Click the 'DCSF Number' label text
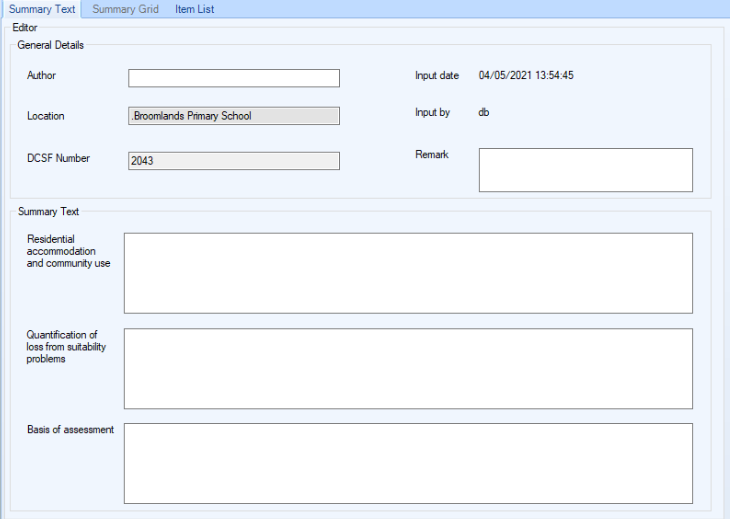The image size is (730, 519). (x=58, y=158)
